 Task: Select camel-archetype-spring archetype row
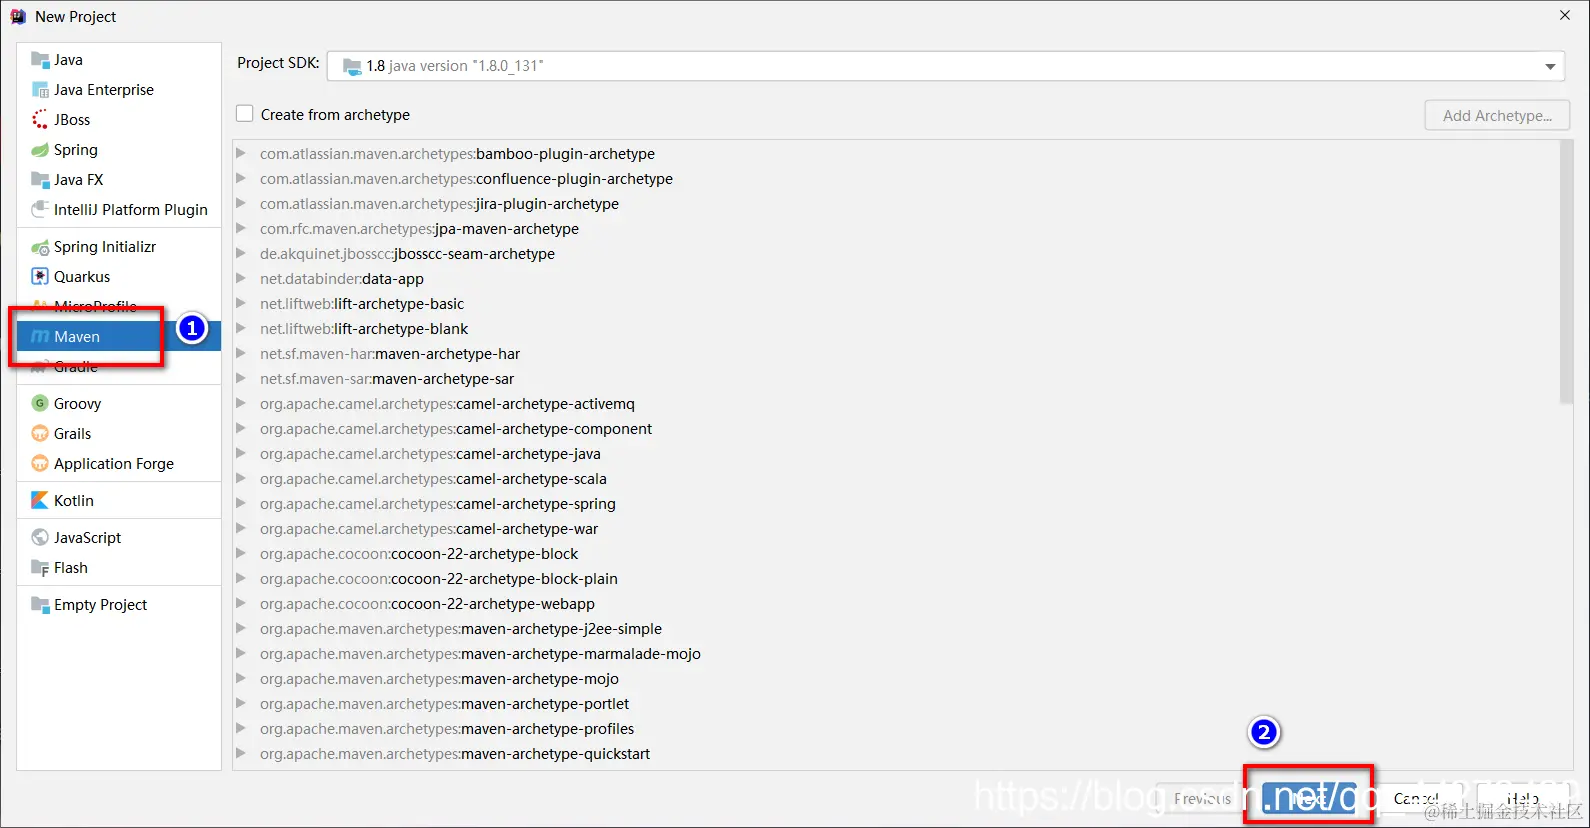pyautogui.click(x=896, y=504)
